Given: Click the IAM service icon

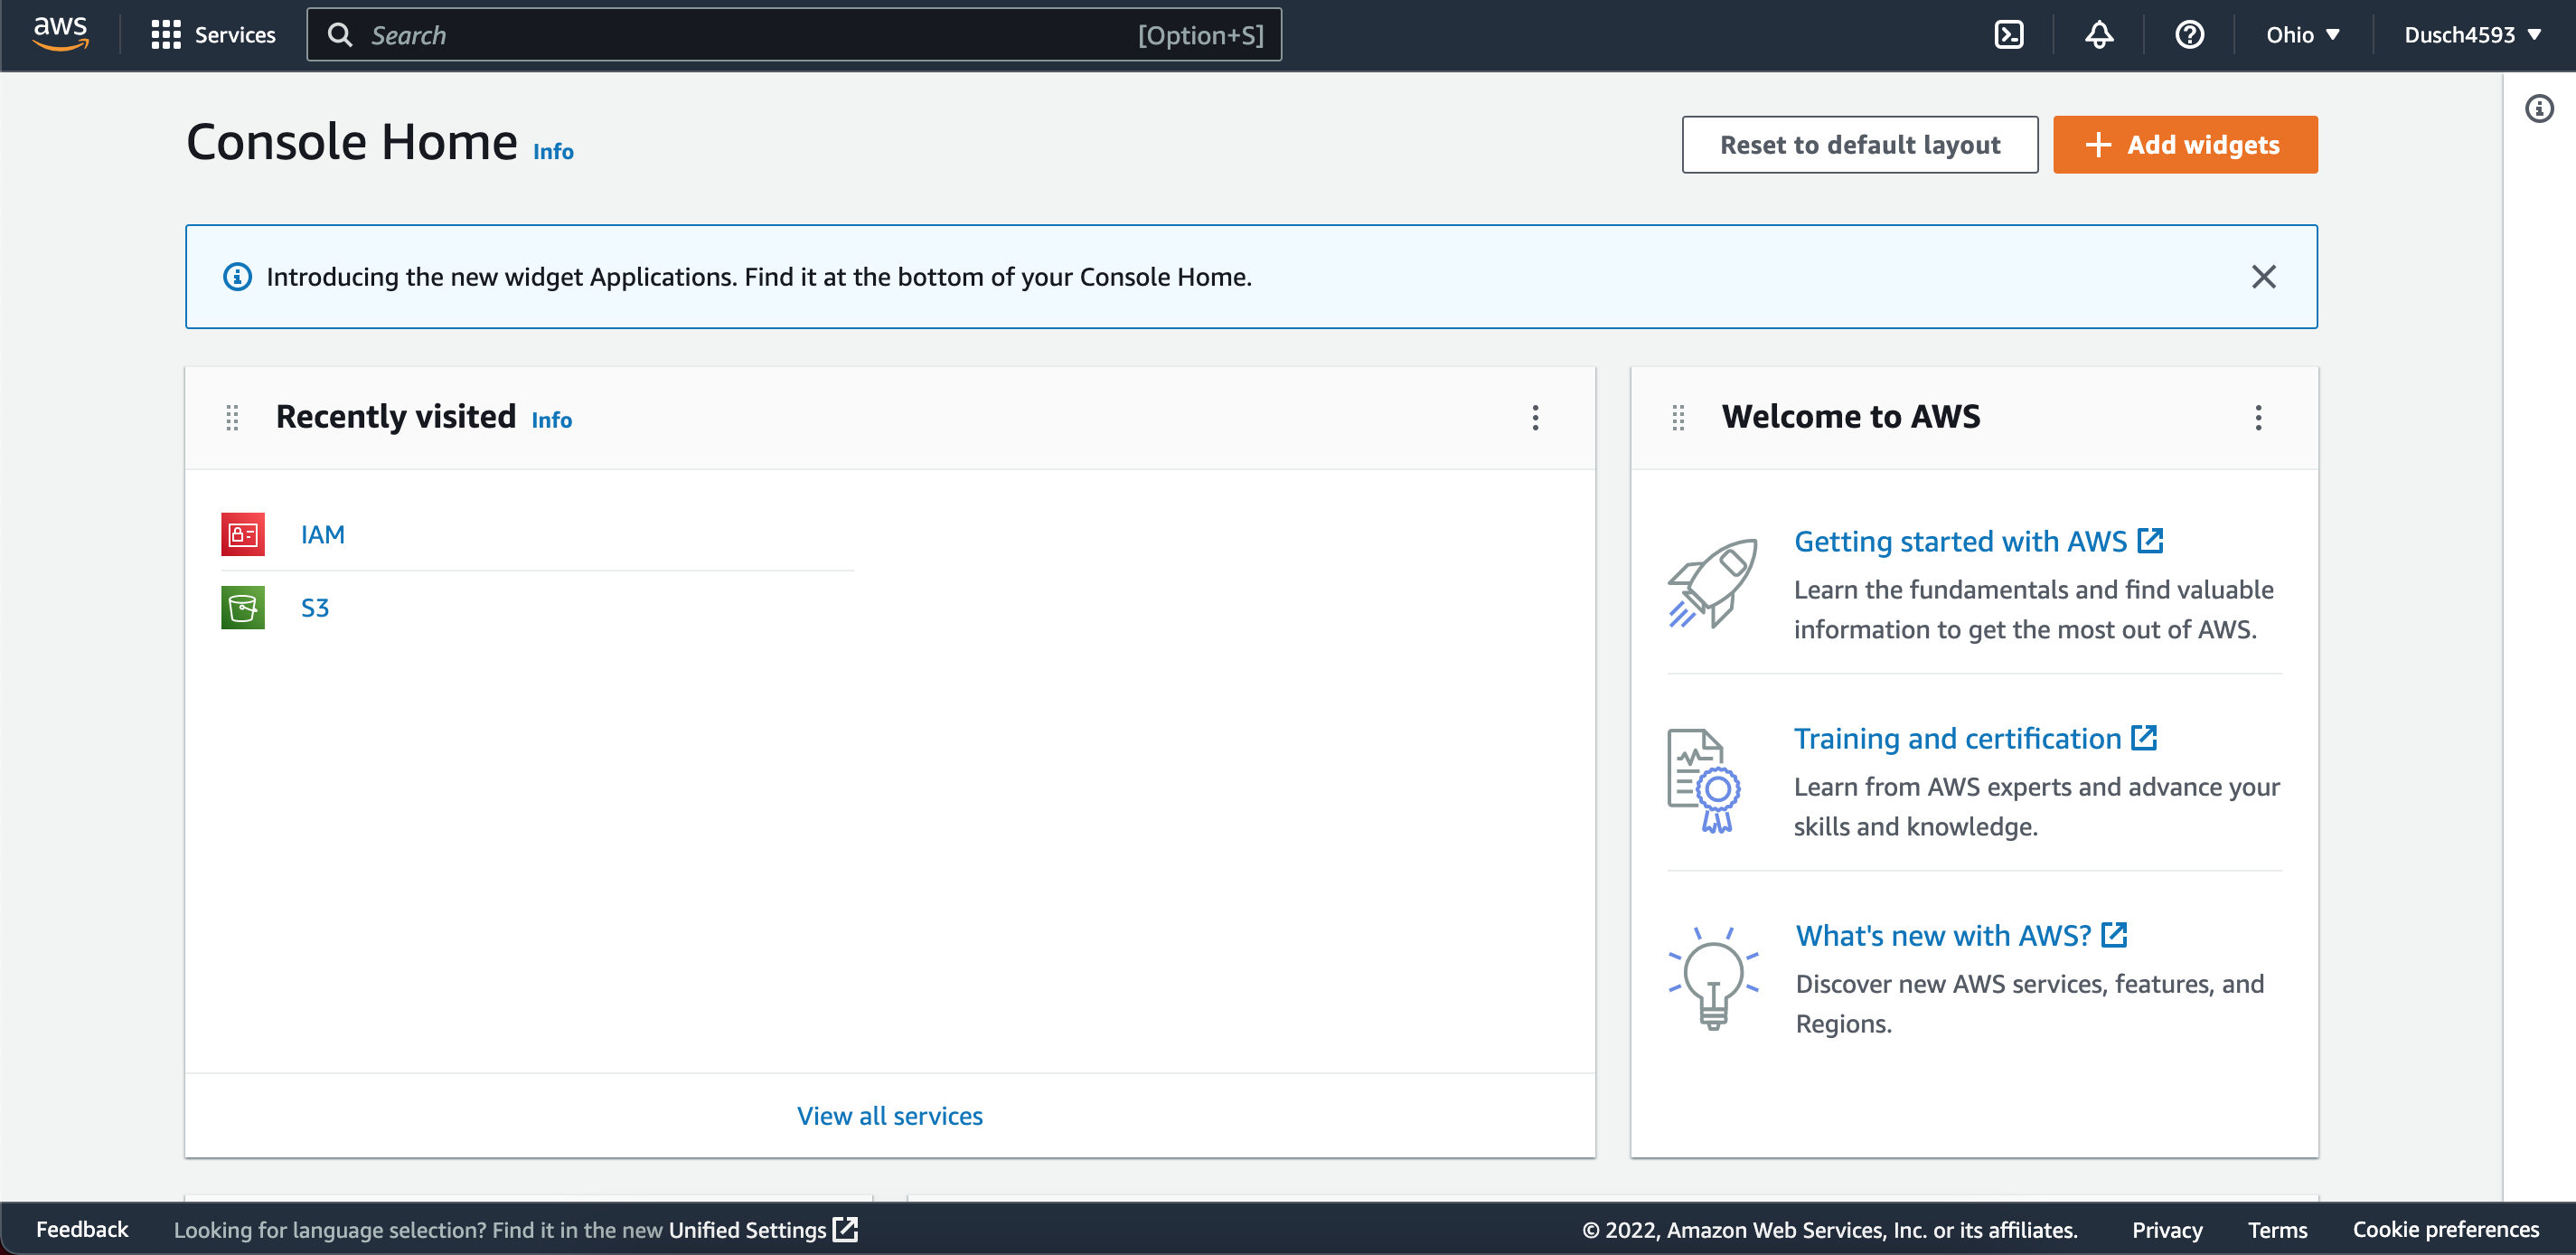Looking at the screenshot, I should point(243,534).
